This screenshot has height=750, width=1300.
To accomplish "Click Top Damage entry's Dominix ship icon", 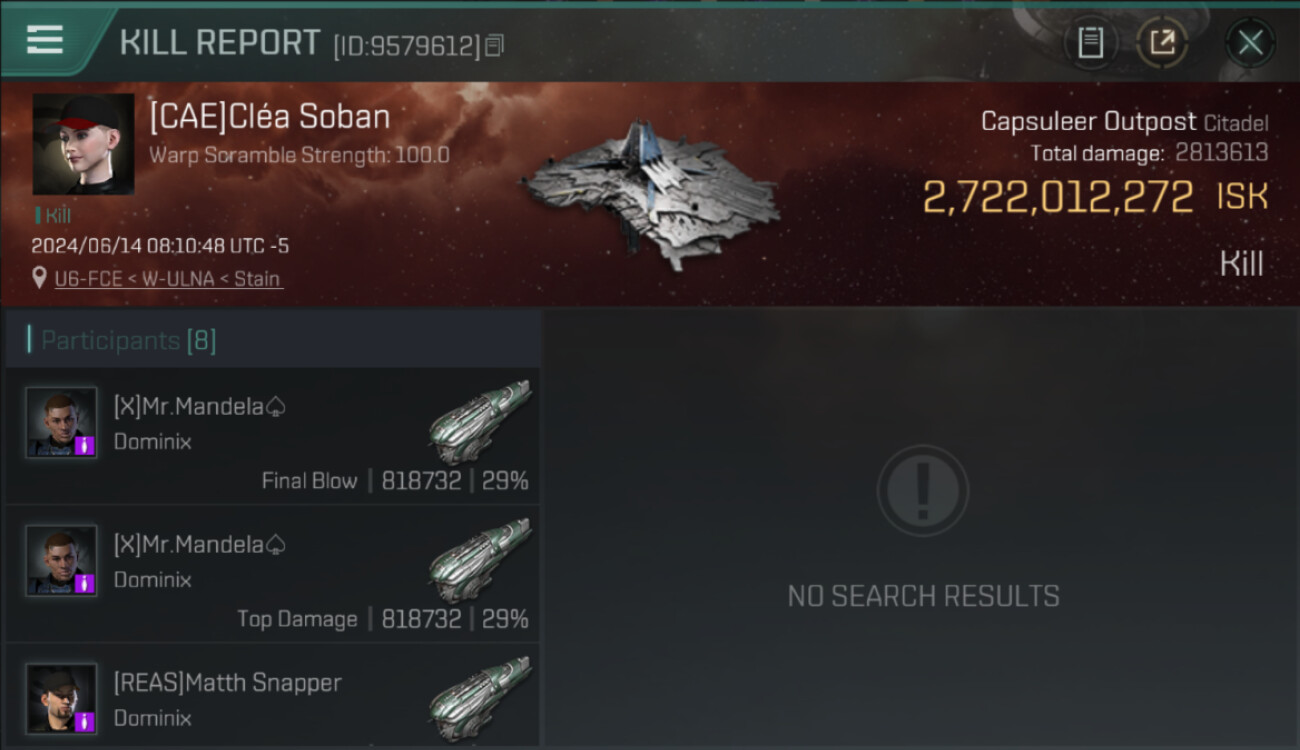I will coord(480,559).
